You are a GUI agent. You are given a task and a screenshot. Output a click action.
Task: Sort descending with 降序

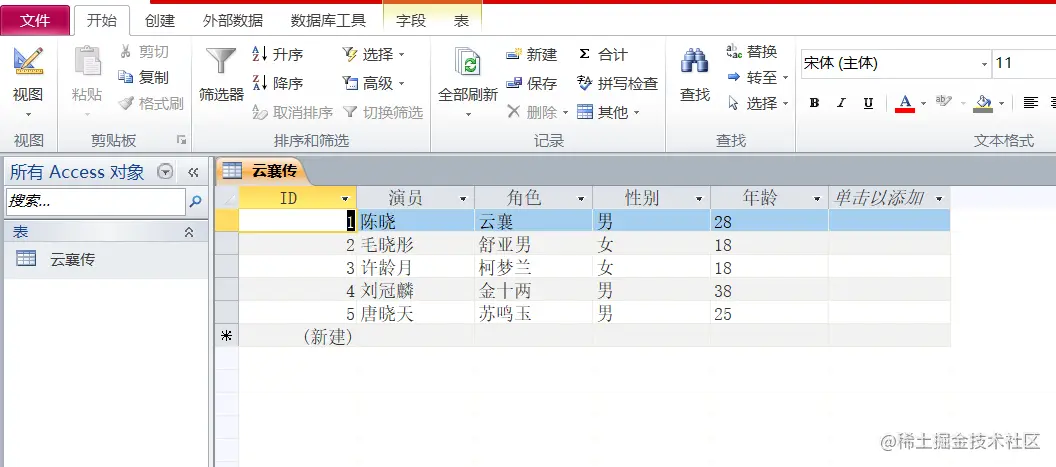tap(277, 84)
